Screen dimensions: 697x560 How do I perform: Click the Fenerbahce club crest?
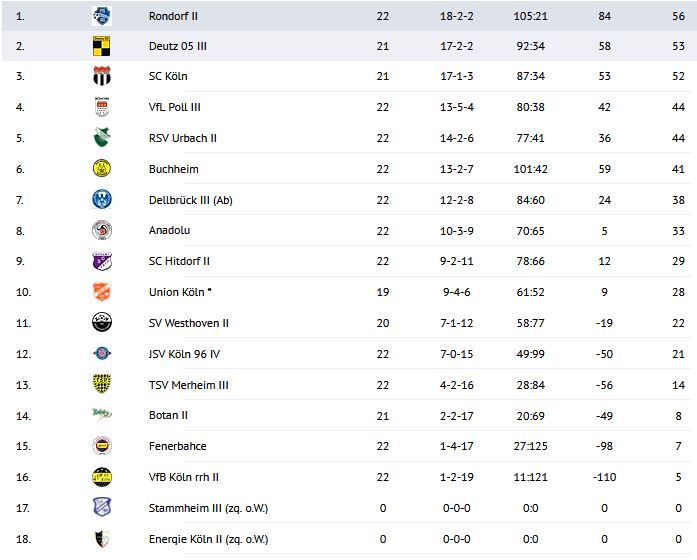coord(102,446)
